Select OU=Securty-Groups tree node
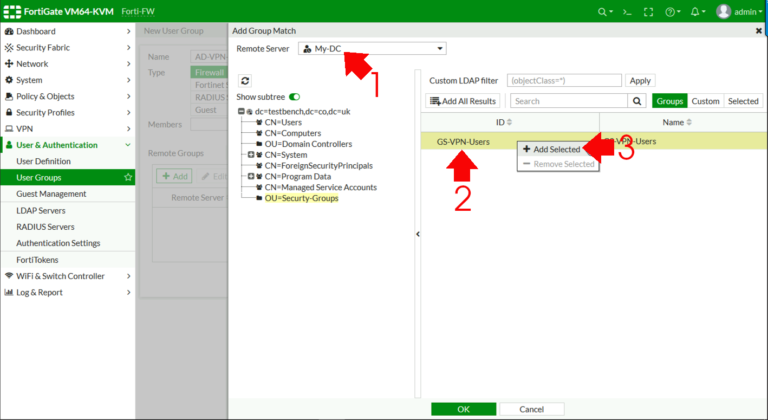 301,198
